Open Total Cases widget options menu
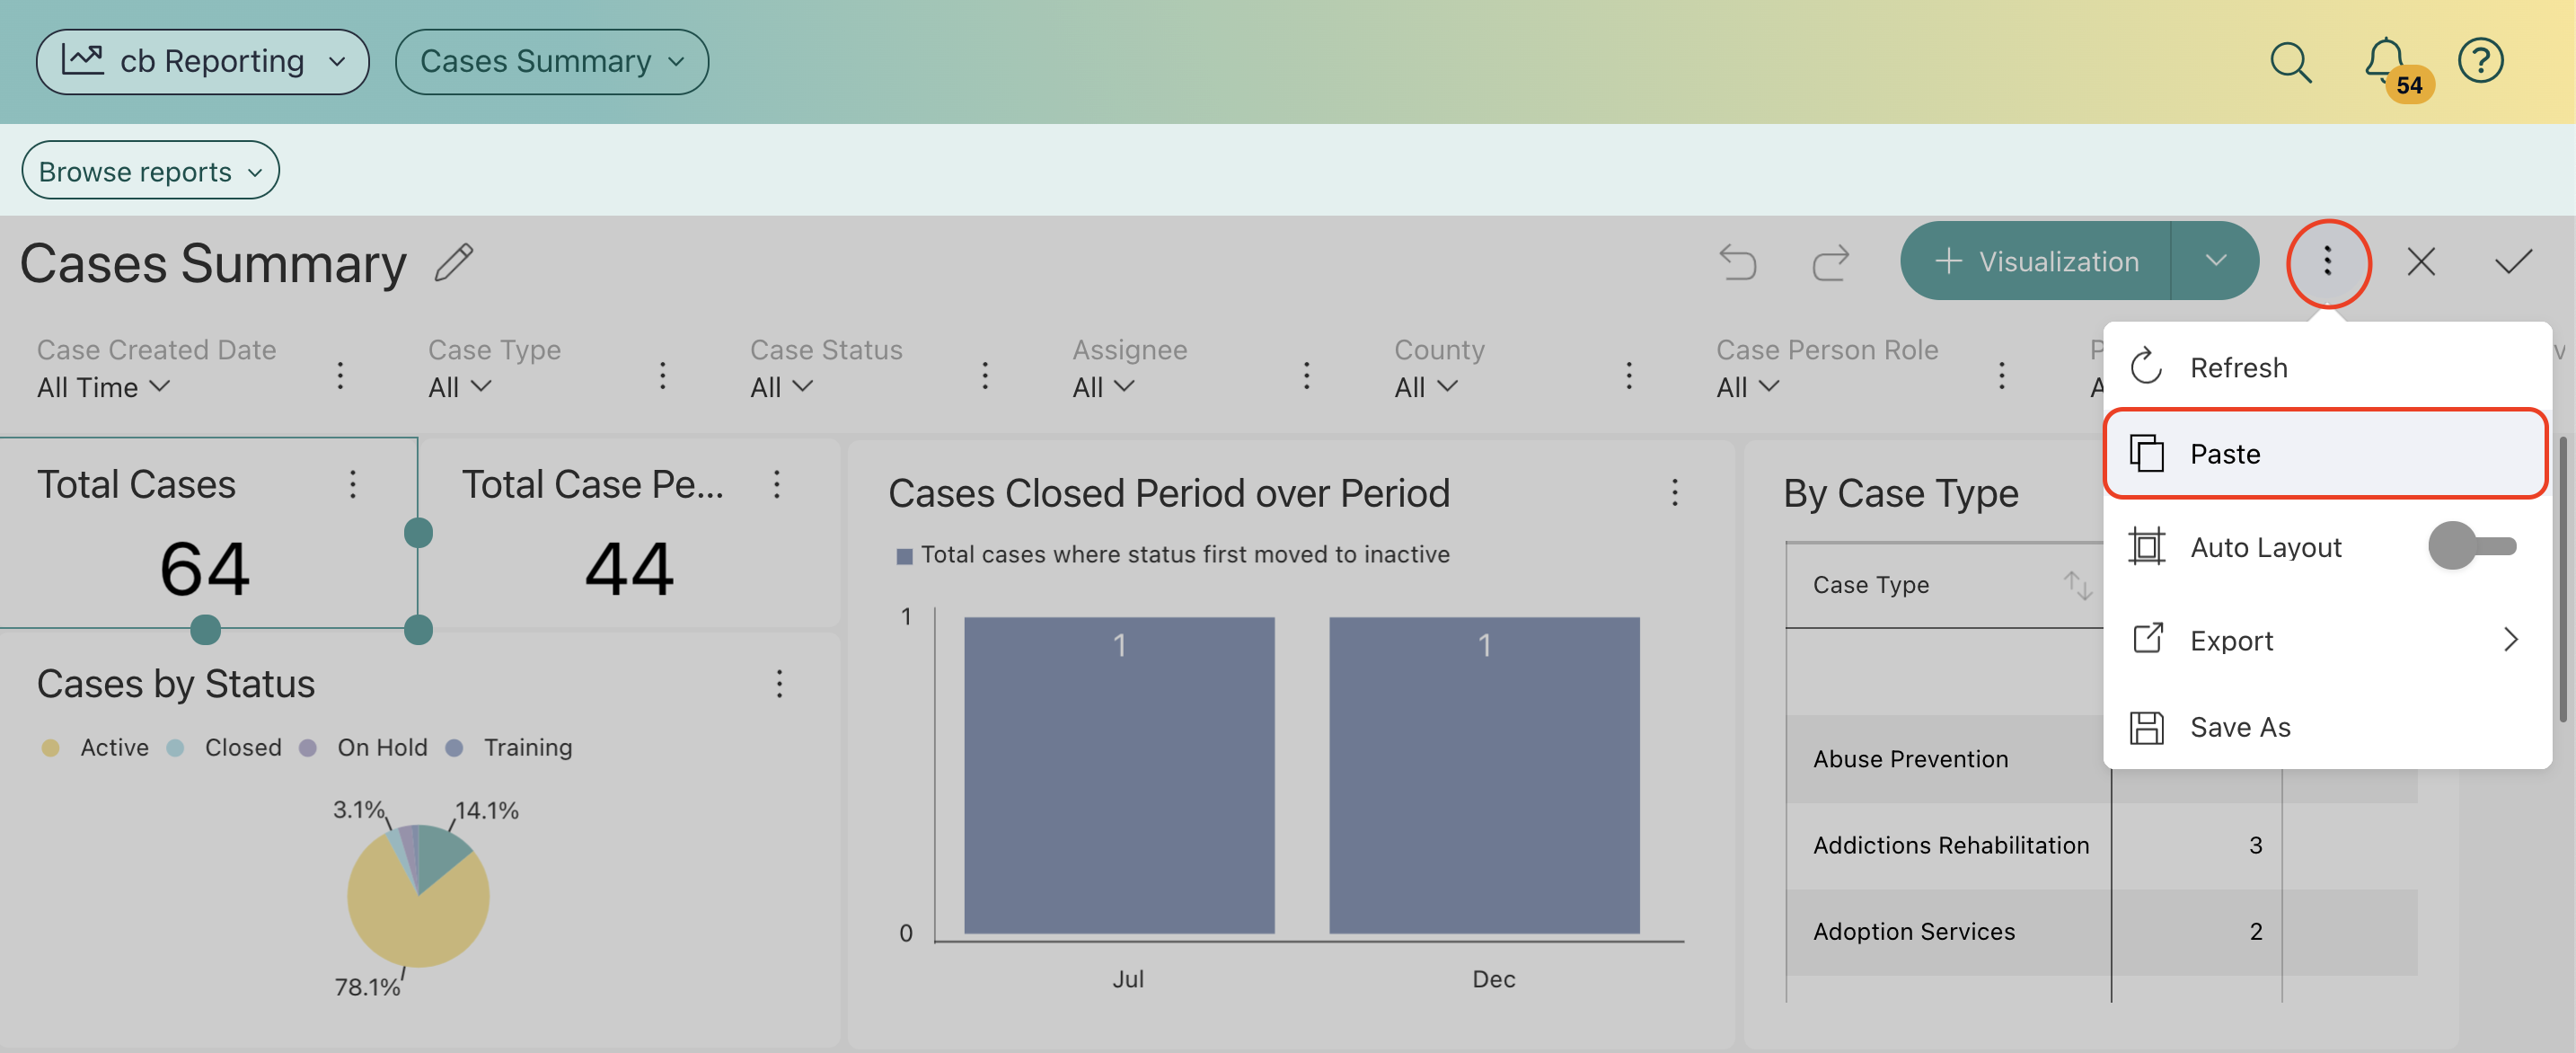 click(352, 485)
